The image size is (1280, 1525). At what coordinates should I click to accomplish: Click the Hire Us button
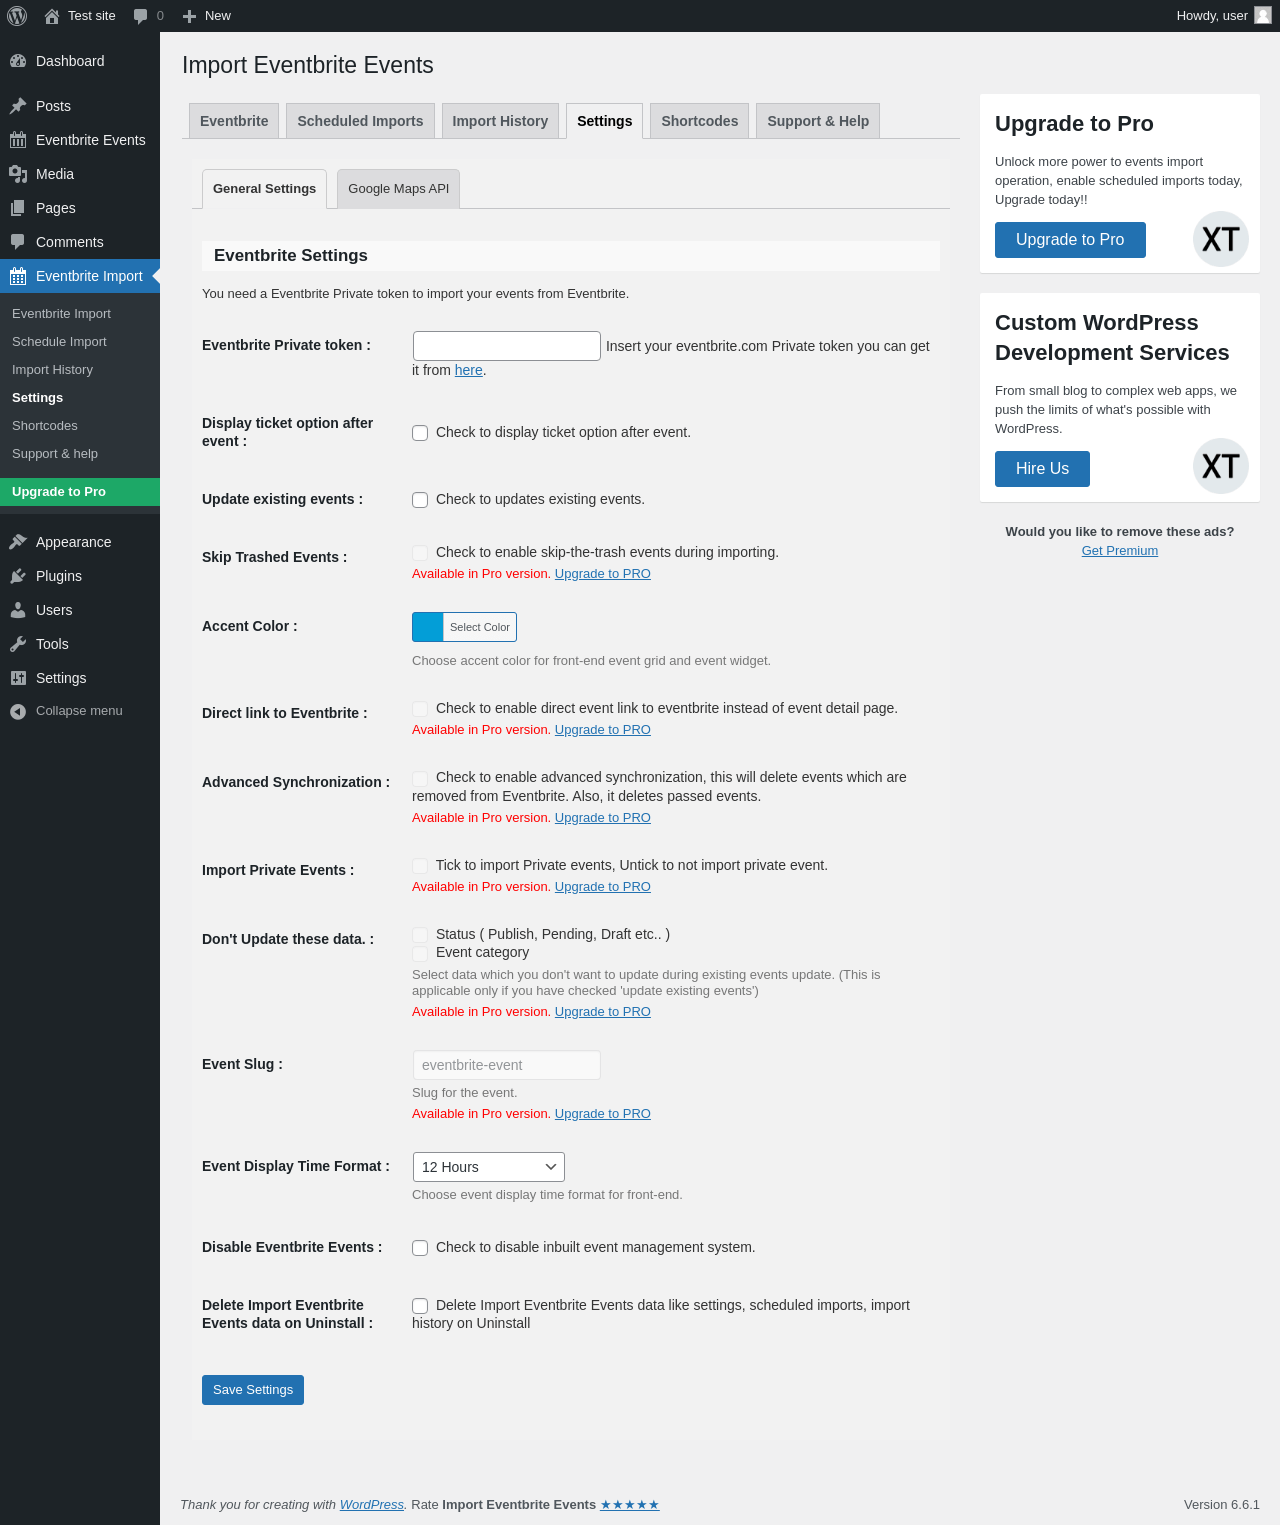(x=1042, y=469)
